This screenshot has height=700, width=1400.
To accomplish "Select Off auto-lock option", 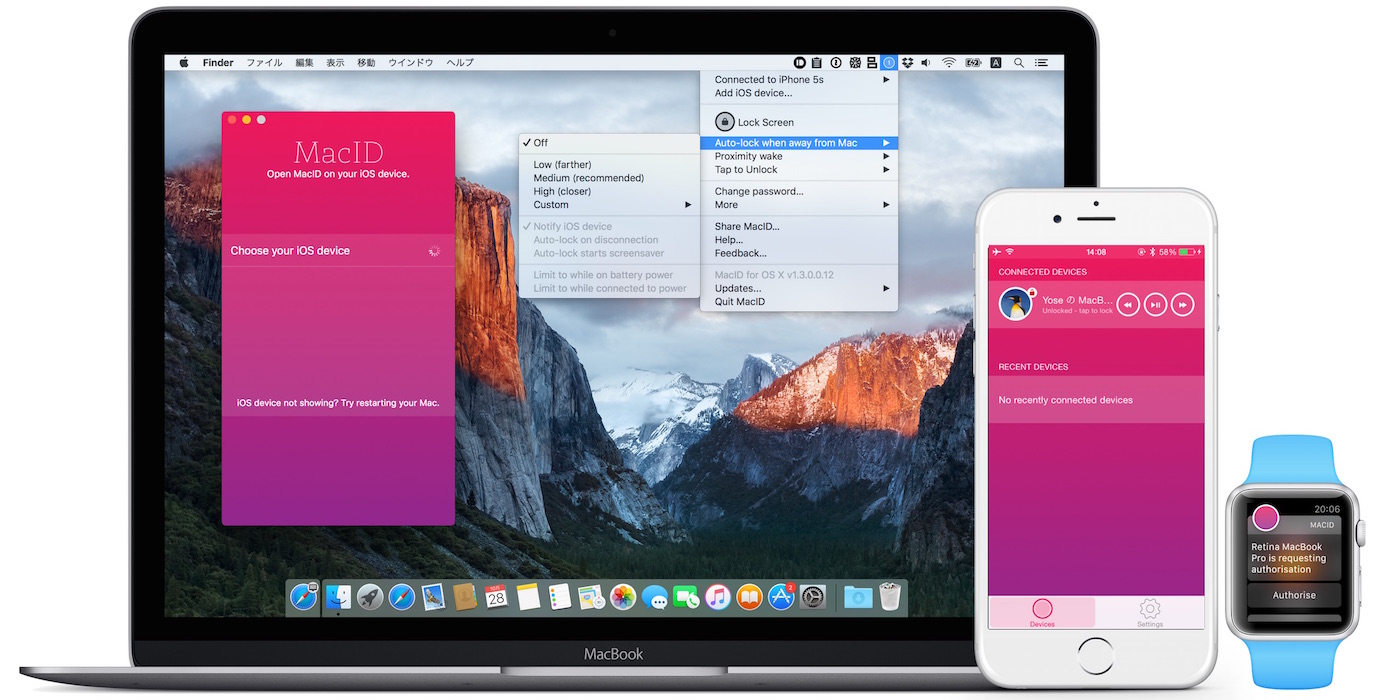I will [609, 143].
